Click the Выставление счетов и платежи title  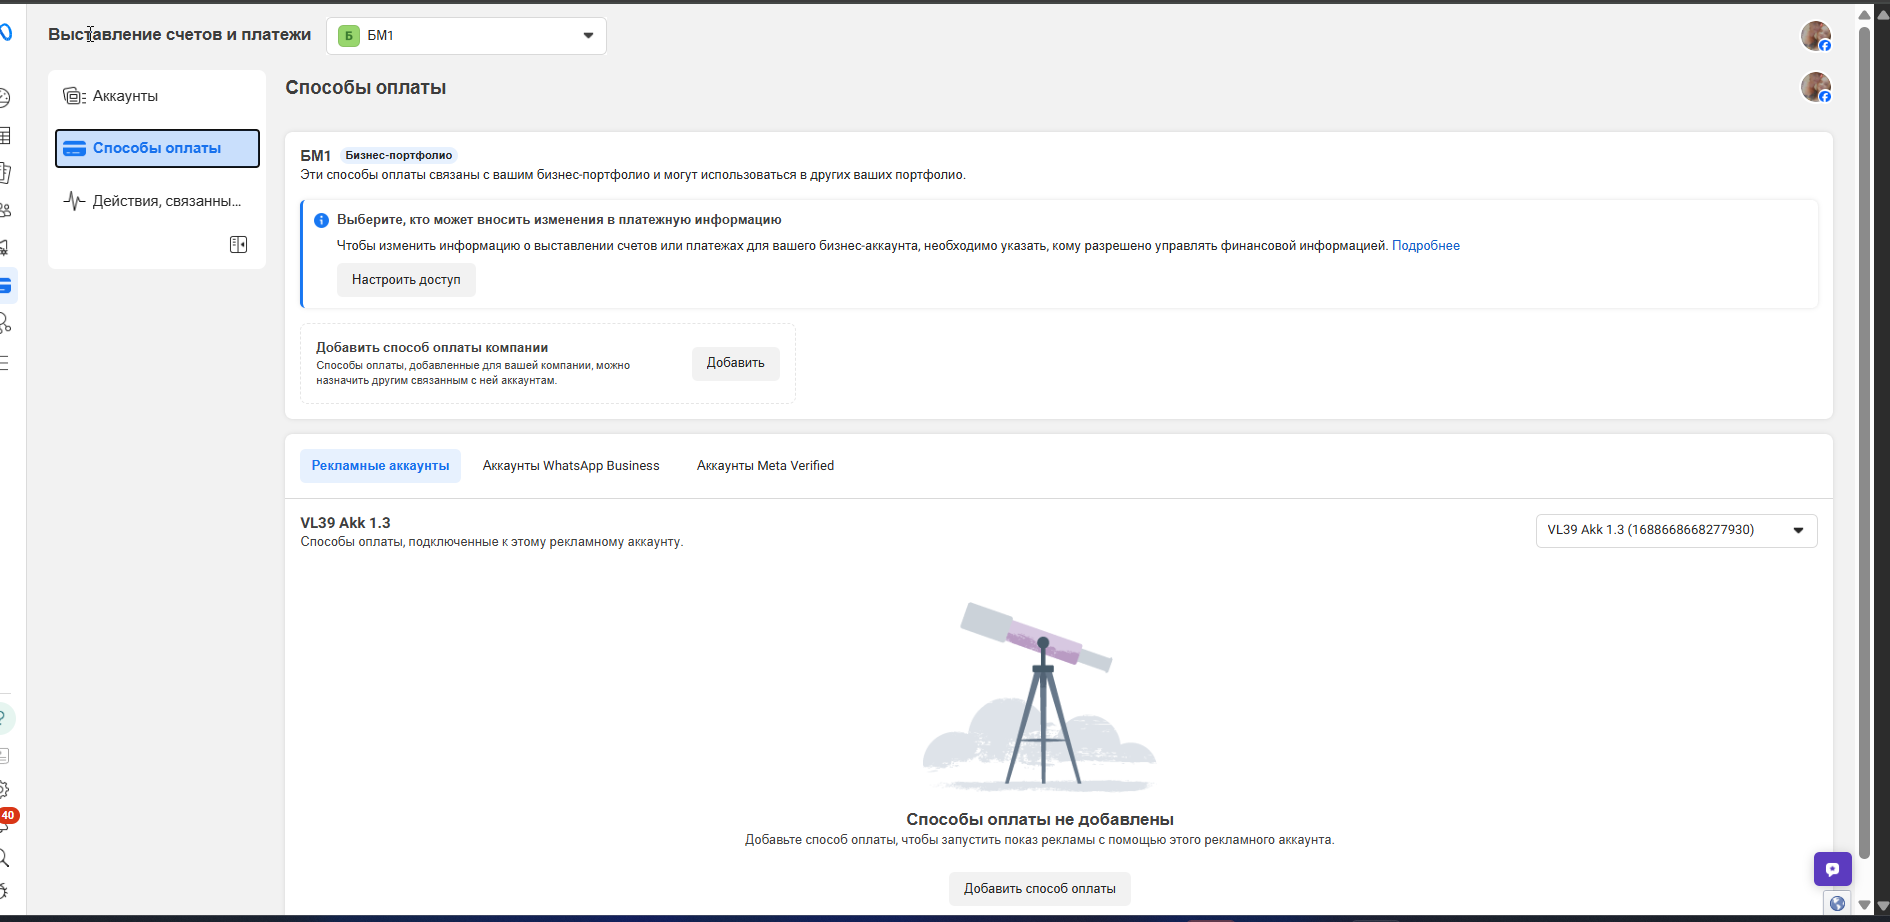coord(180,34)
